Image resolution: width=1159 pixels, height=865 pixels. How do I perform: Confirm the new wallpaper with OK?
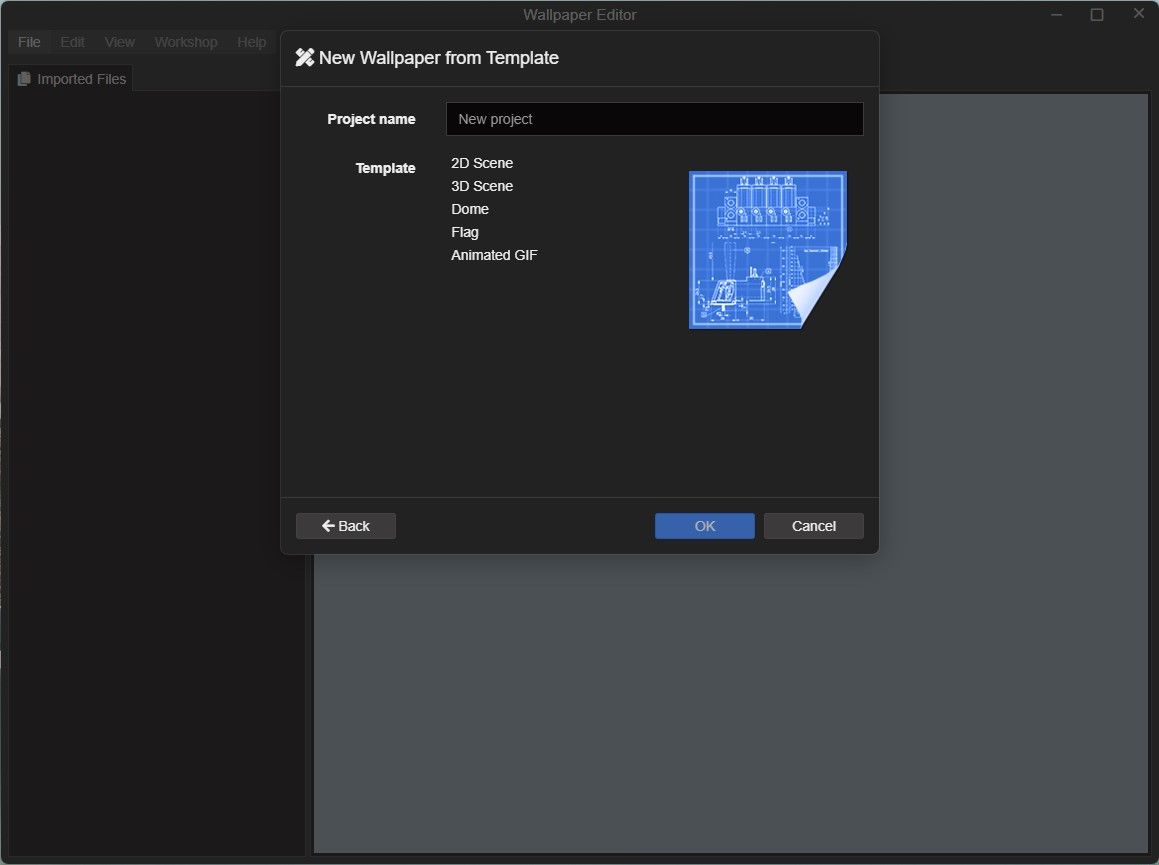[704, 525]
